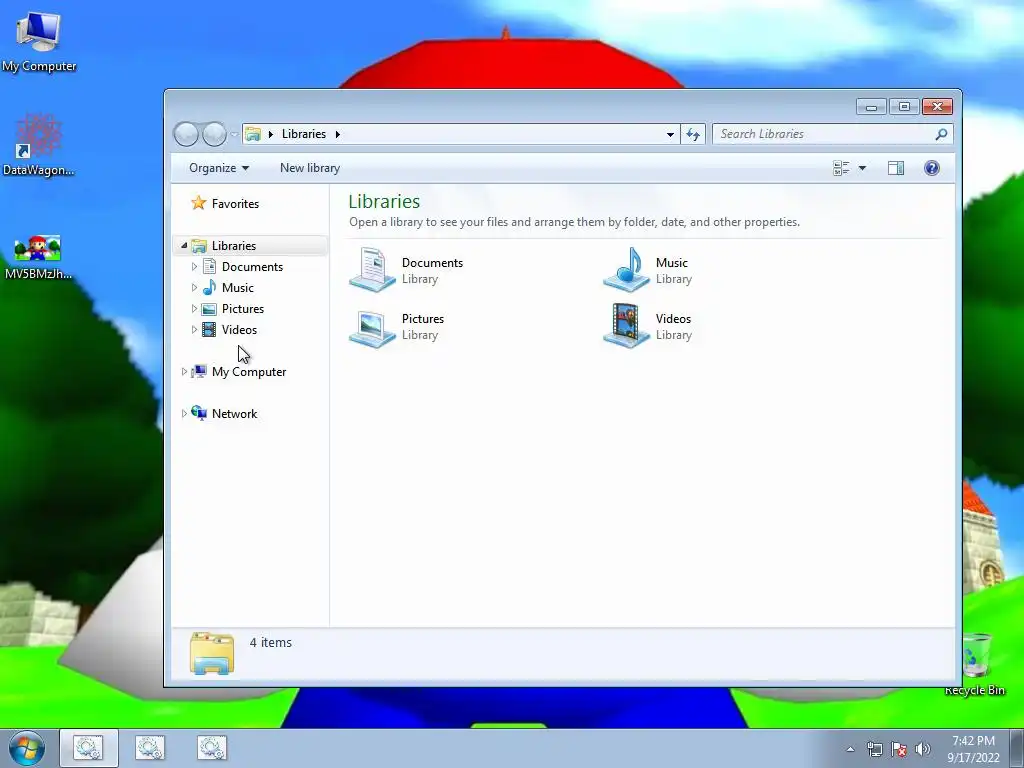
Task: Open the Recycle Bin
Action: (x=974, y=664)
